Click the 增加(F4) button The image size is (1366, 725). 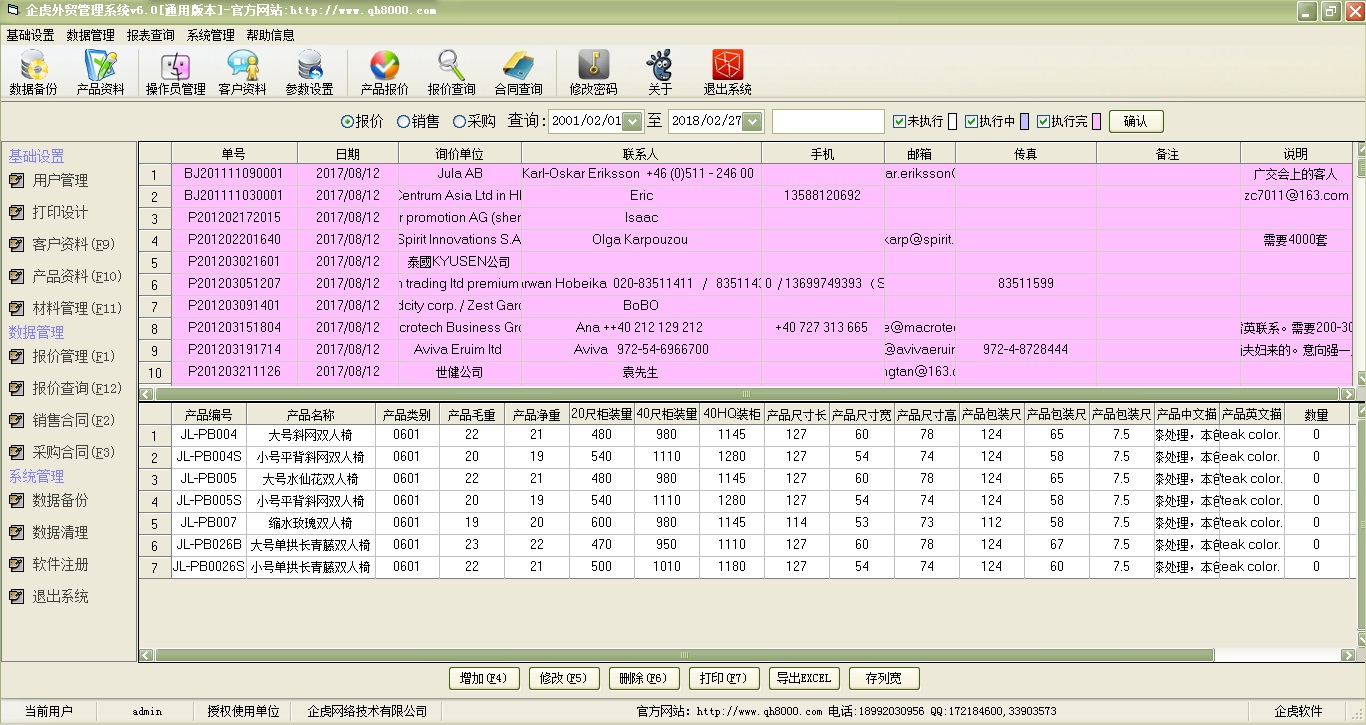pyautogui.click(x=484, y=678)
